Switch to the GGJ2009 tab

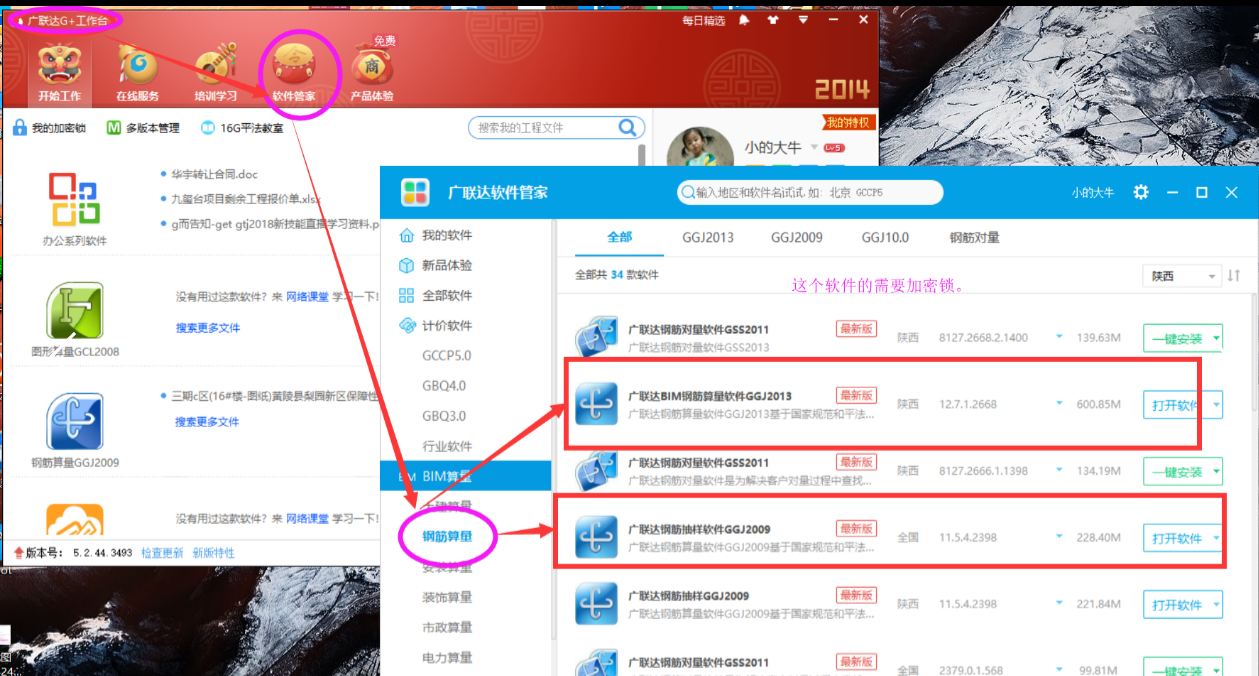pyautogui.click(x=796, y=237)
